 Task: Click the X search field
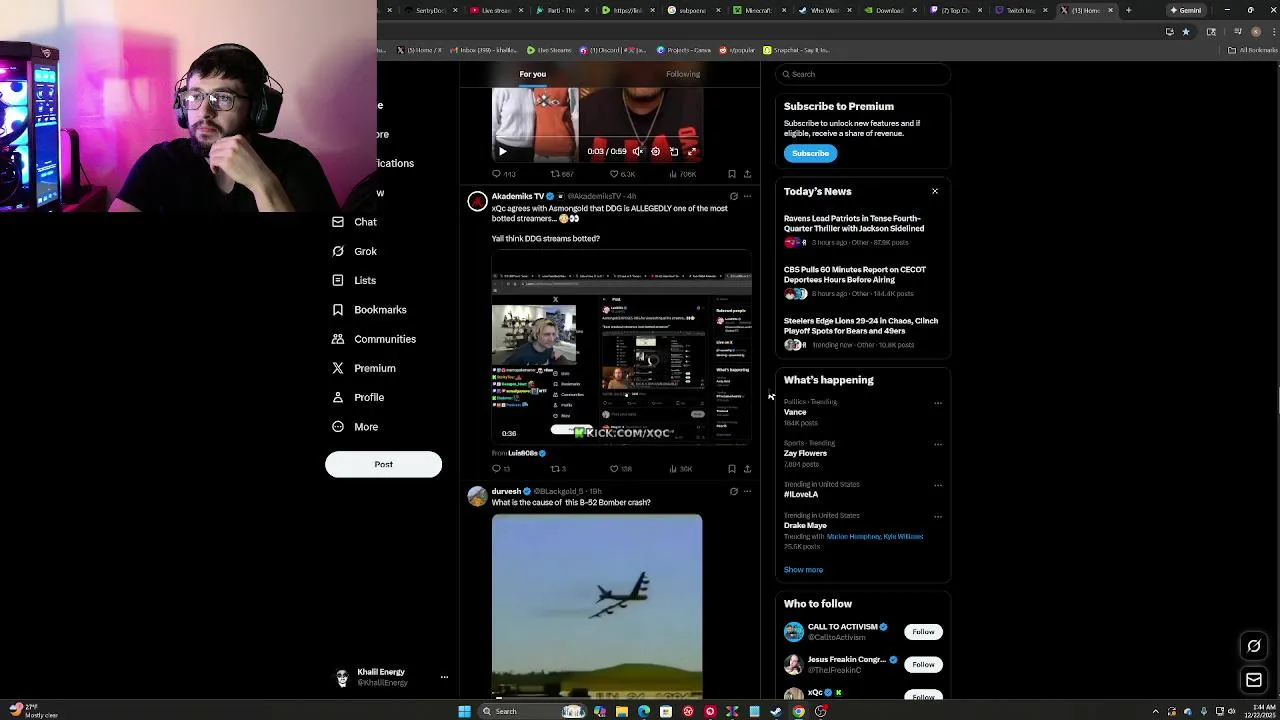(863, 74)
